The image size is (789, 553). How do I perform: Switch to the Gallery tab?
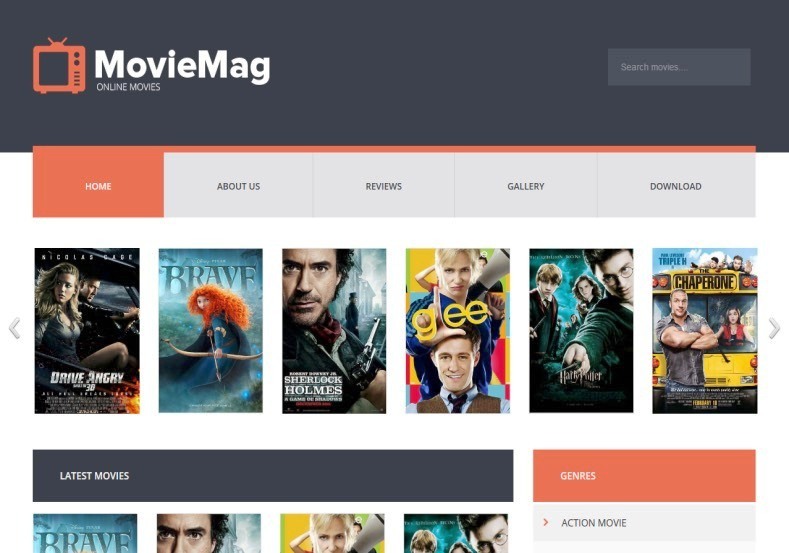(x=526, y=186)
